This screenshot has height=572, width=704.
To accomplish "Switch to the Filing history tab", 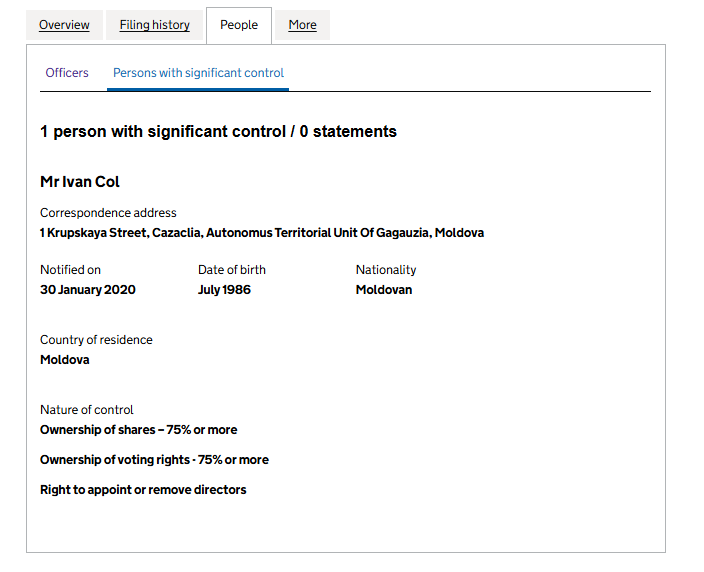I will point(154,25).
